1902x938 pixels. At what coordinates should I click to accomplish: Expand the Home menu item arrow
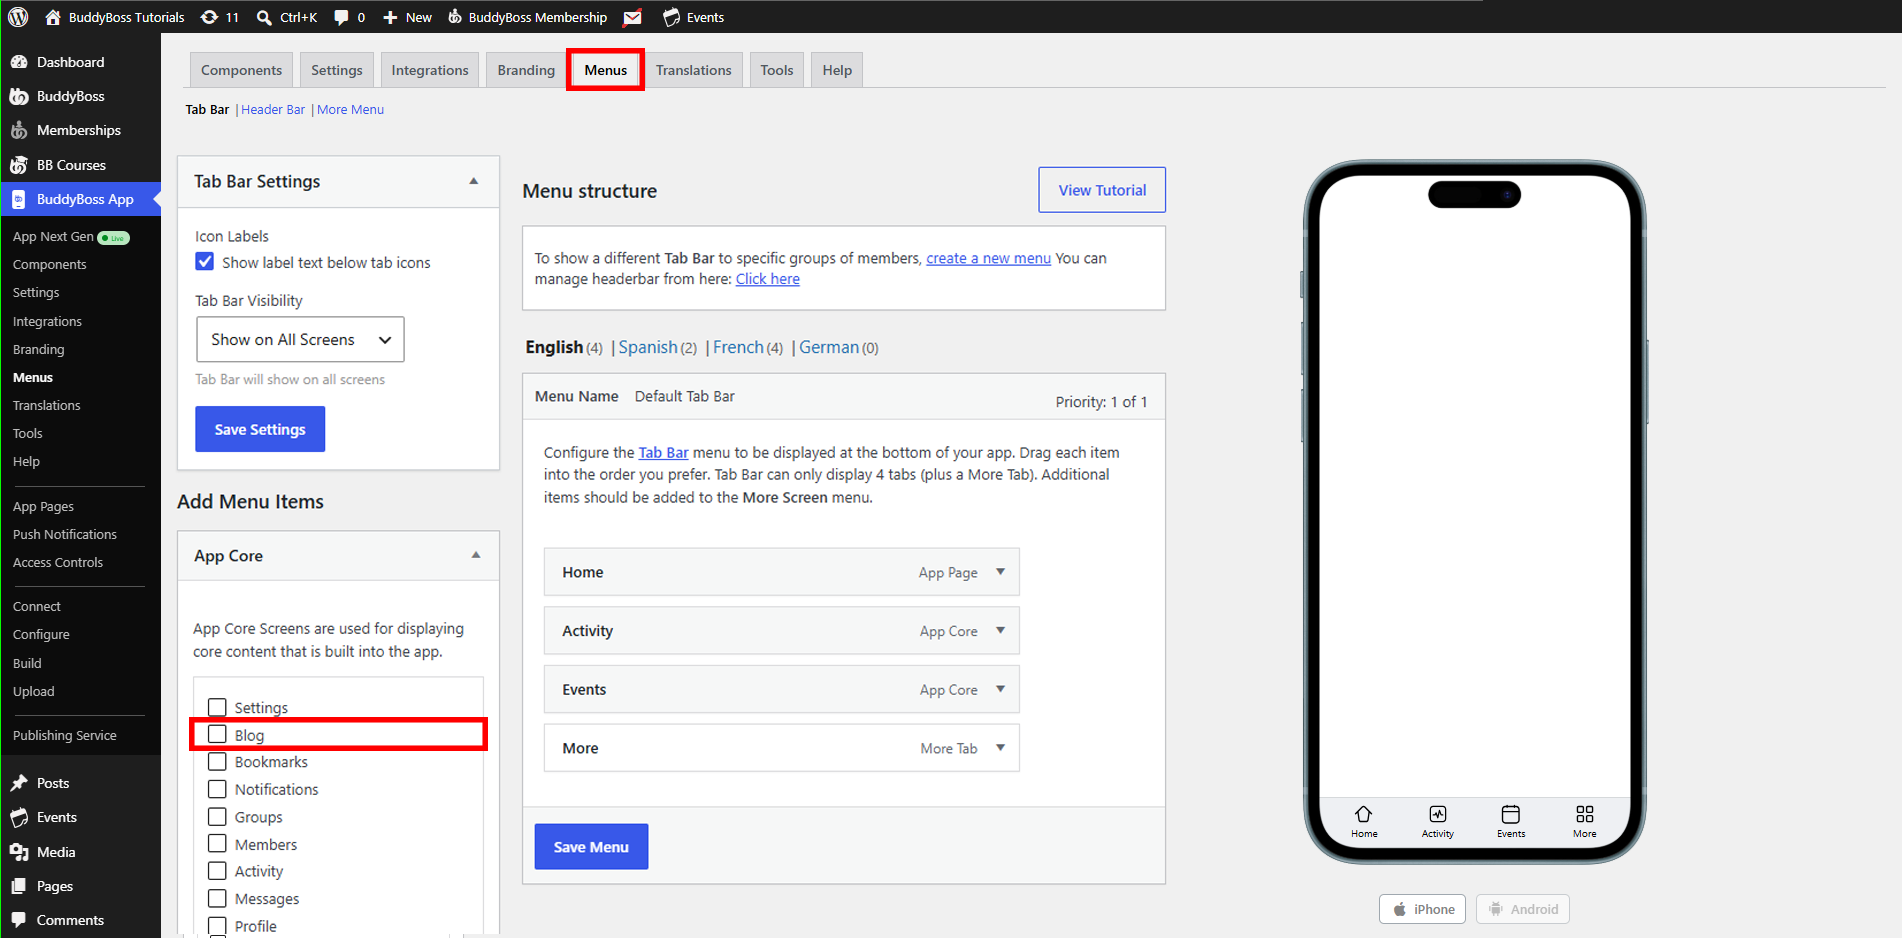1000,572
